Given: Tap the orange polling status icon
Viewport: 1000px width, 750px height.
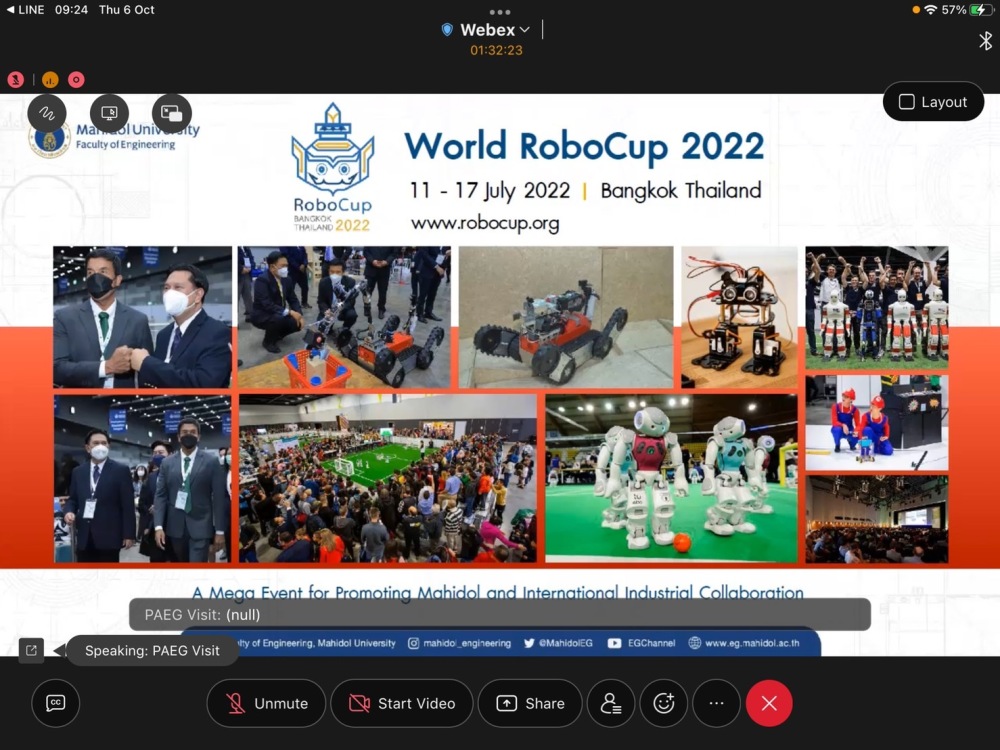Looking at the screenshot, I should pos(50,80).
